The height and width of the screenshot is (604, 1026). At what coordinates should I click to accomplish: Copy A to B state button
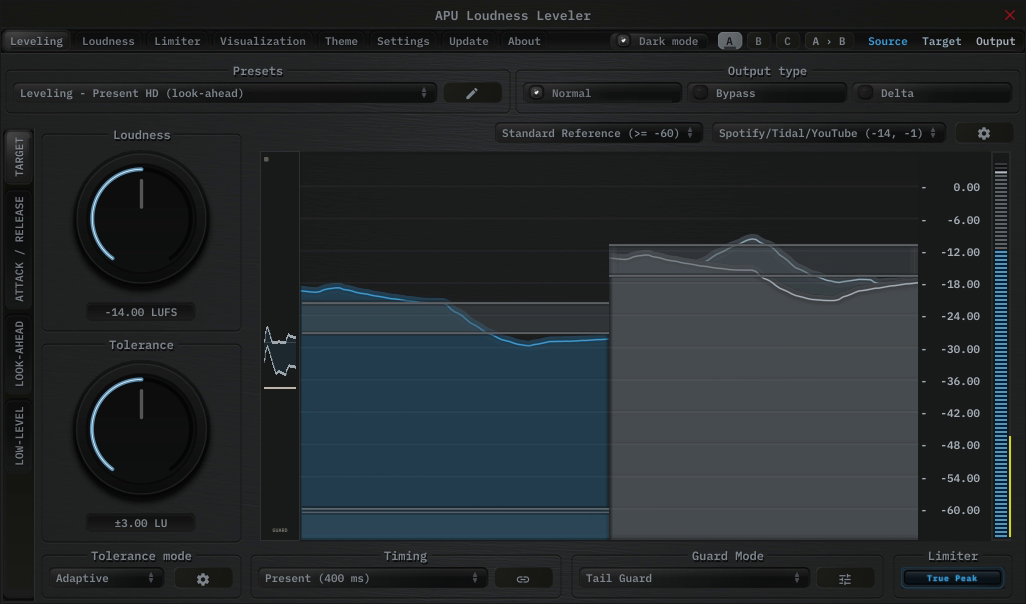828,41
